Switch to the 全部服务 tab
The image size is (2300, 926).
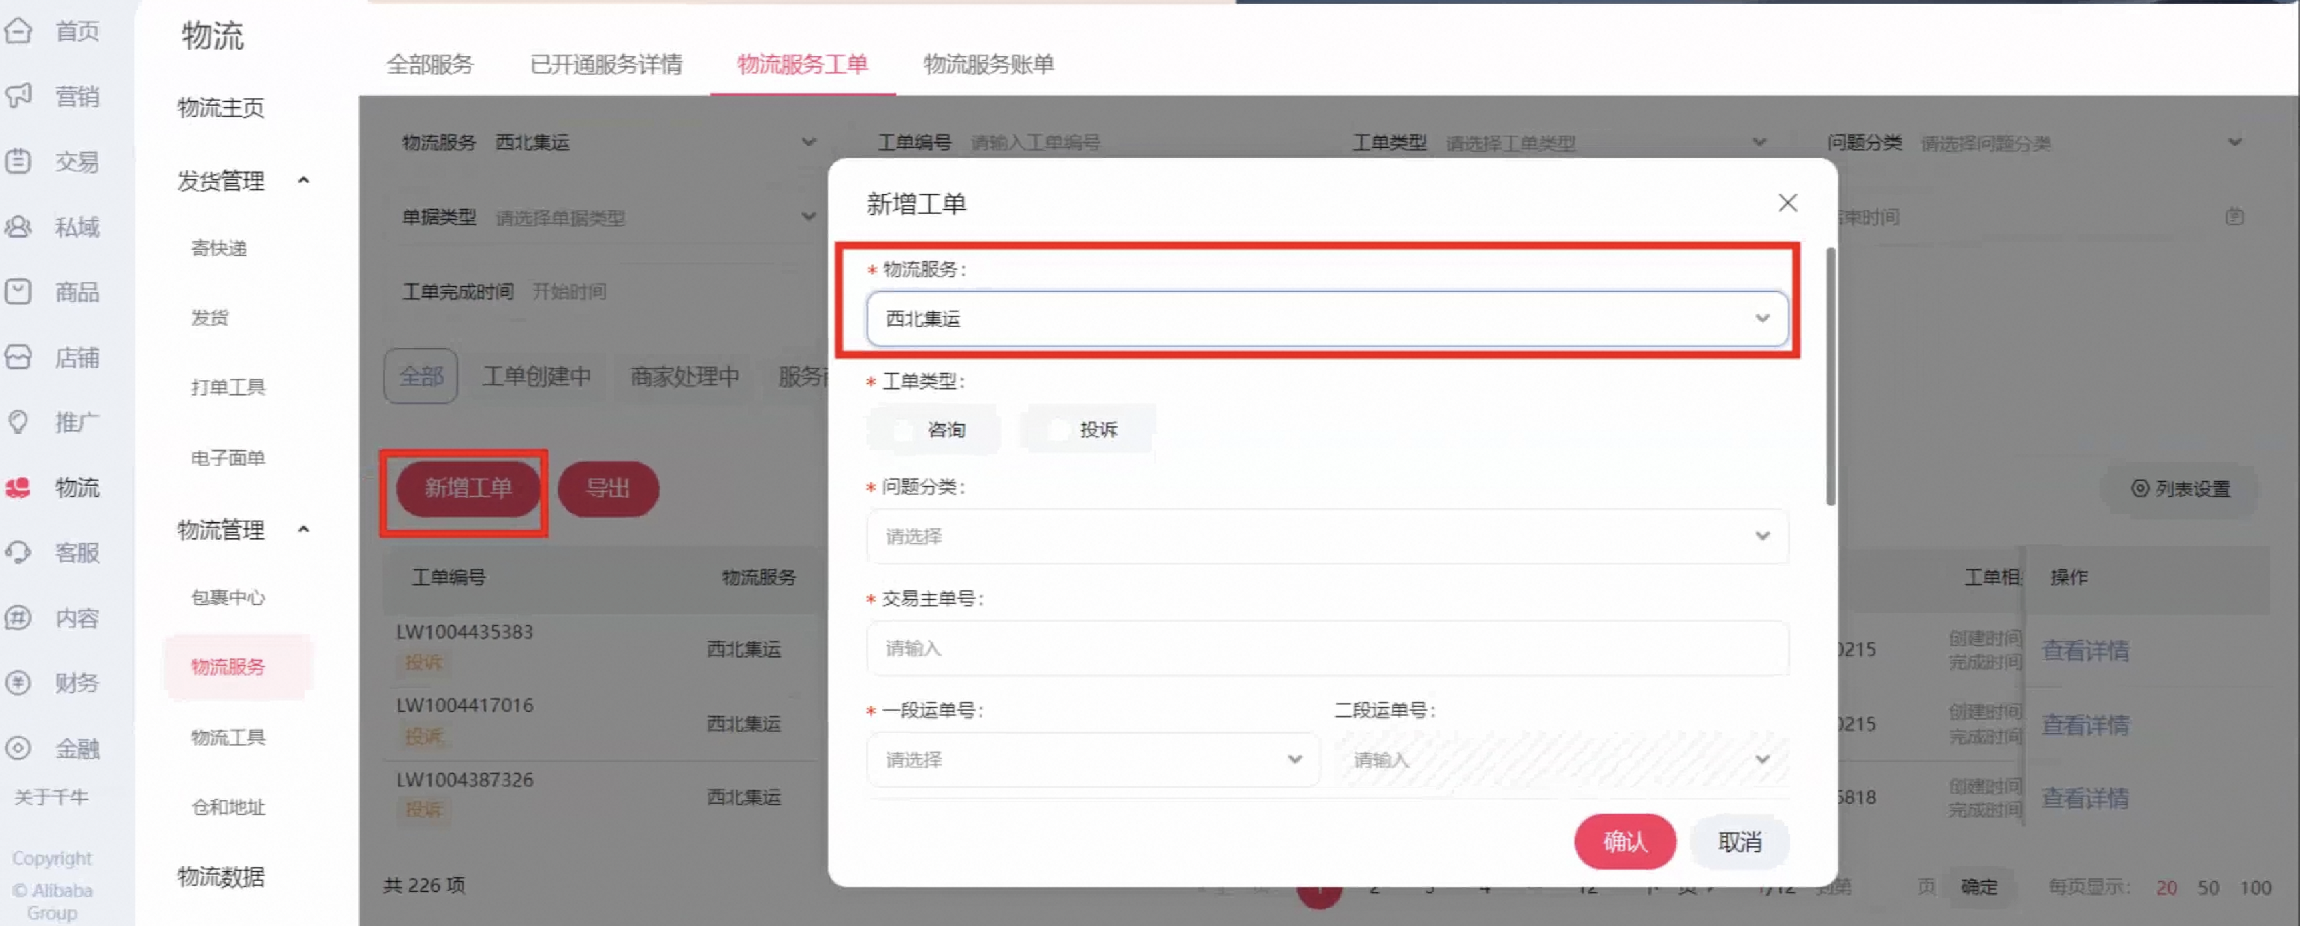430,65
